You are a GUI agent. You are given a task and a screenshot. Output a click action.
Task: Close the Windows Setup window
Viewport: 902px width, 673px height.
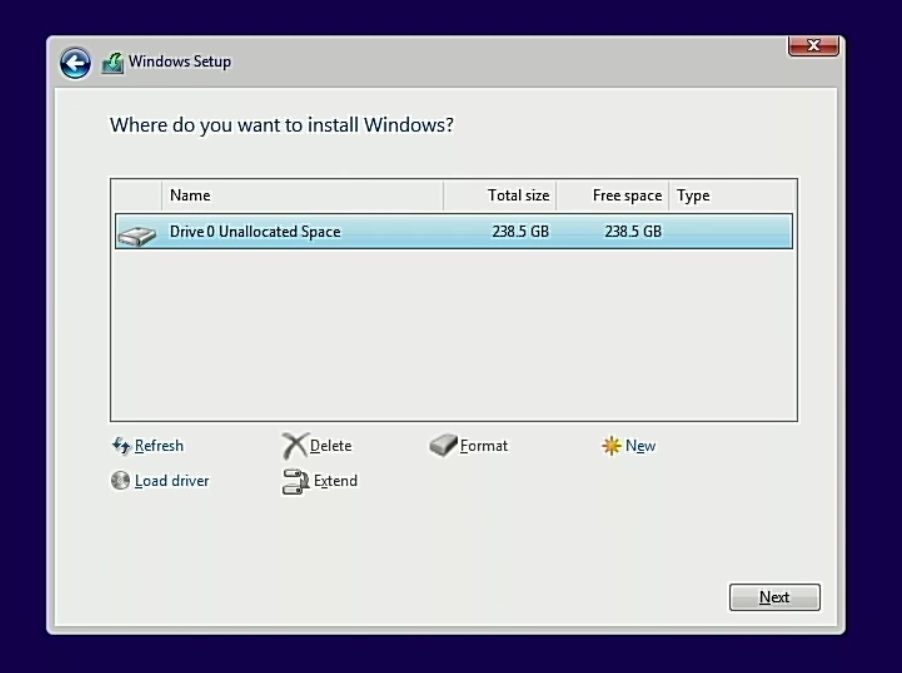[x=813, y=46]
